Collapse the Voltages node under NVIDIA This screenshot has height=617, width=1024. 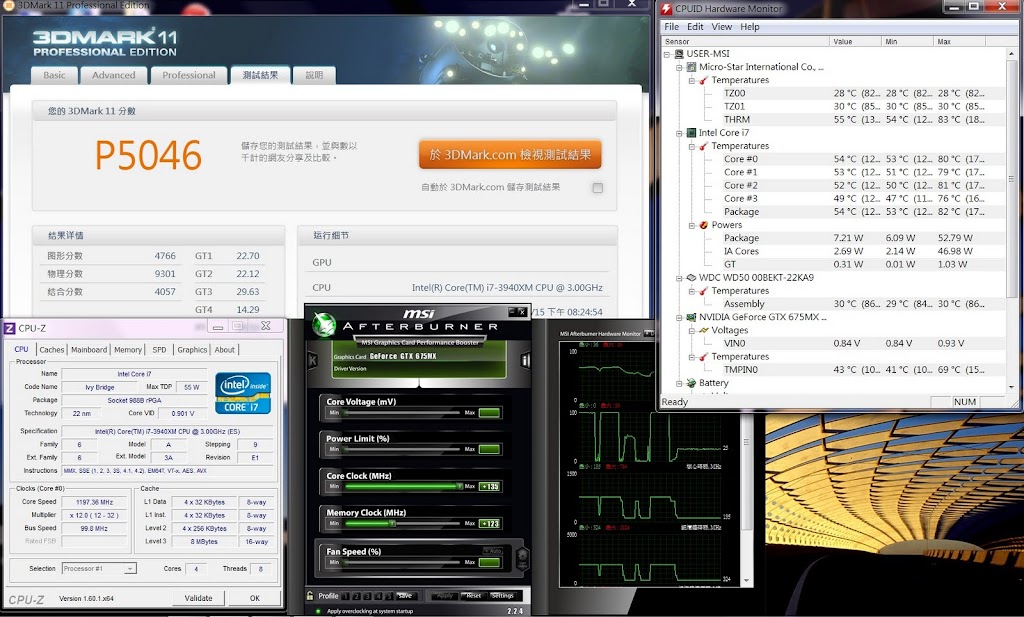[692, 330]
